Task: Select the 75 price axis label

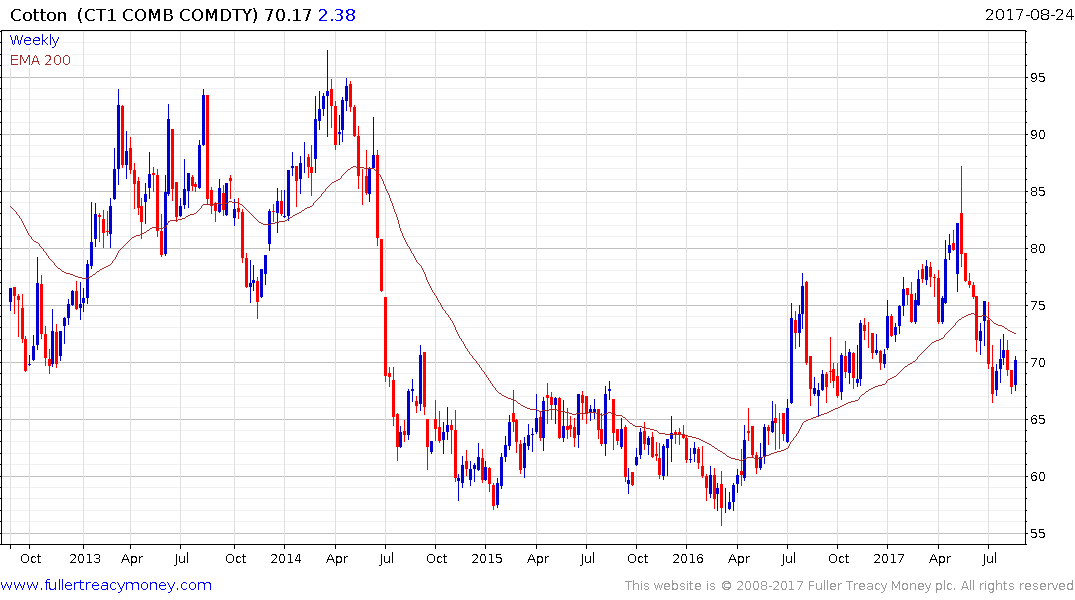Action: click(x=1037, y=305)
